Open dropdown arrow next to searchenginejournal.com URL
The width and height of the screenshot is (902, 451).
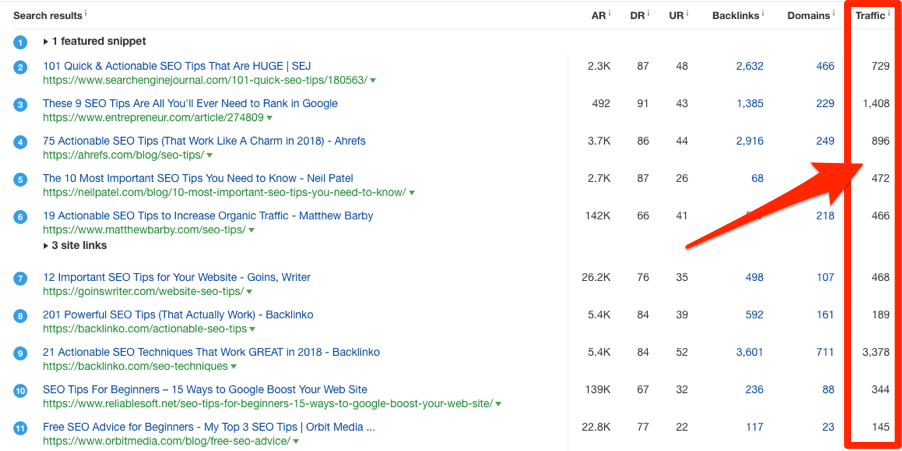(373, 81)
